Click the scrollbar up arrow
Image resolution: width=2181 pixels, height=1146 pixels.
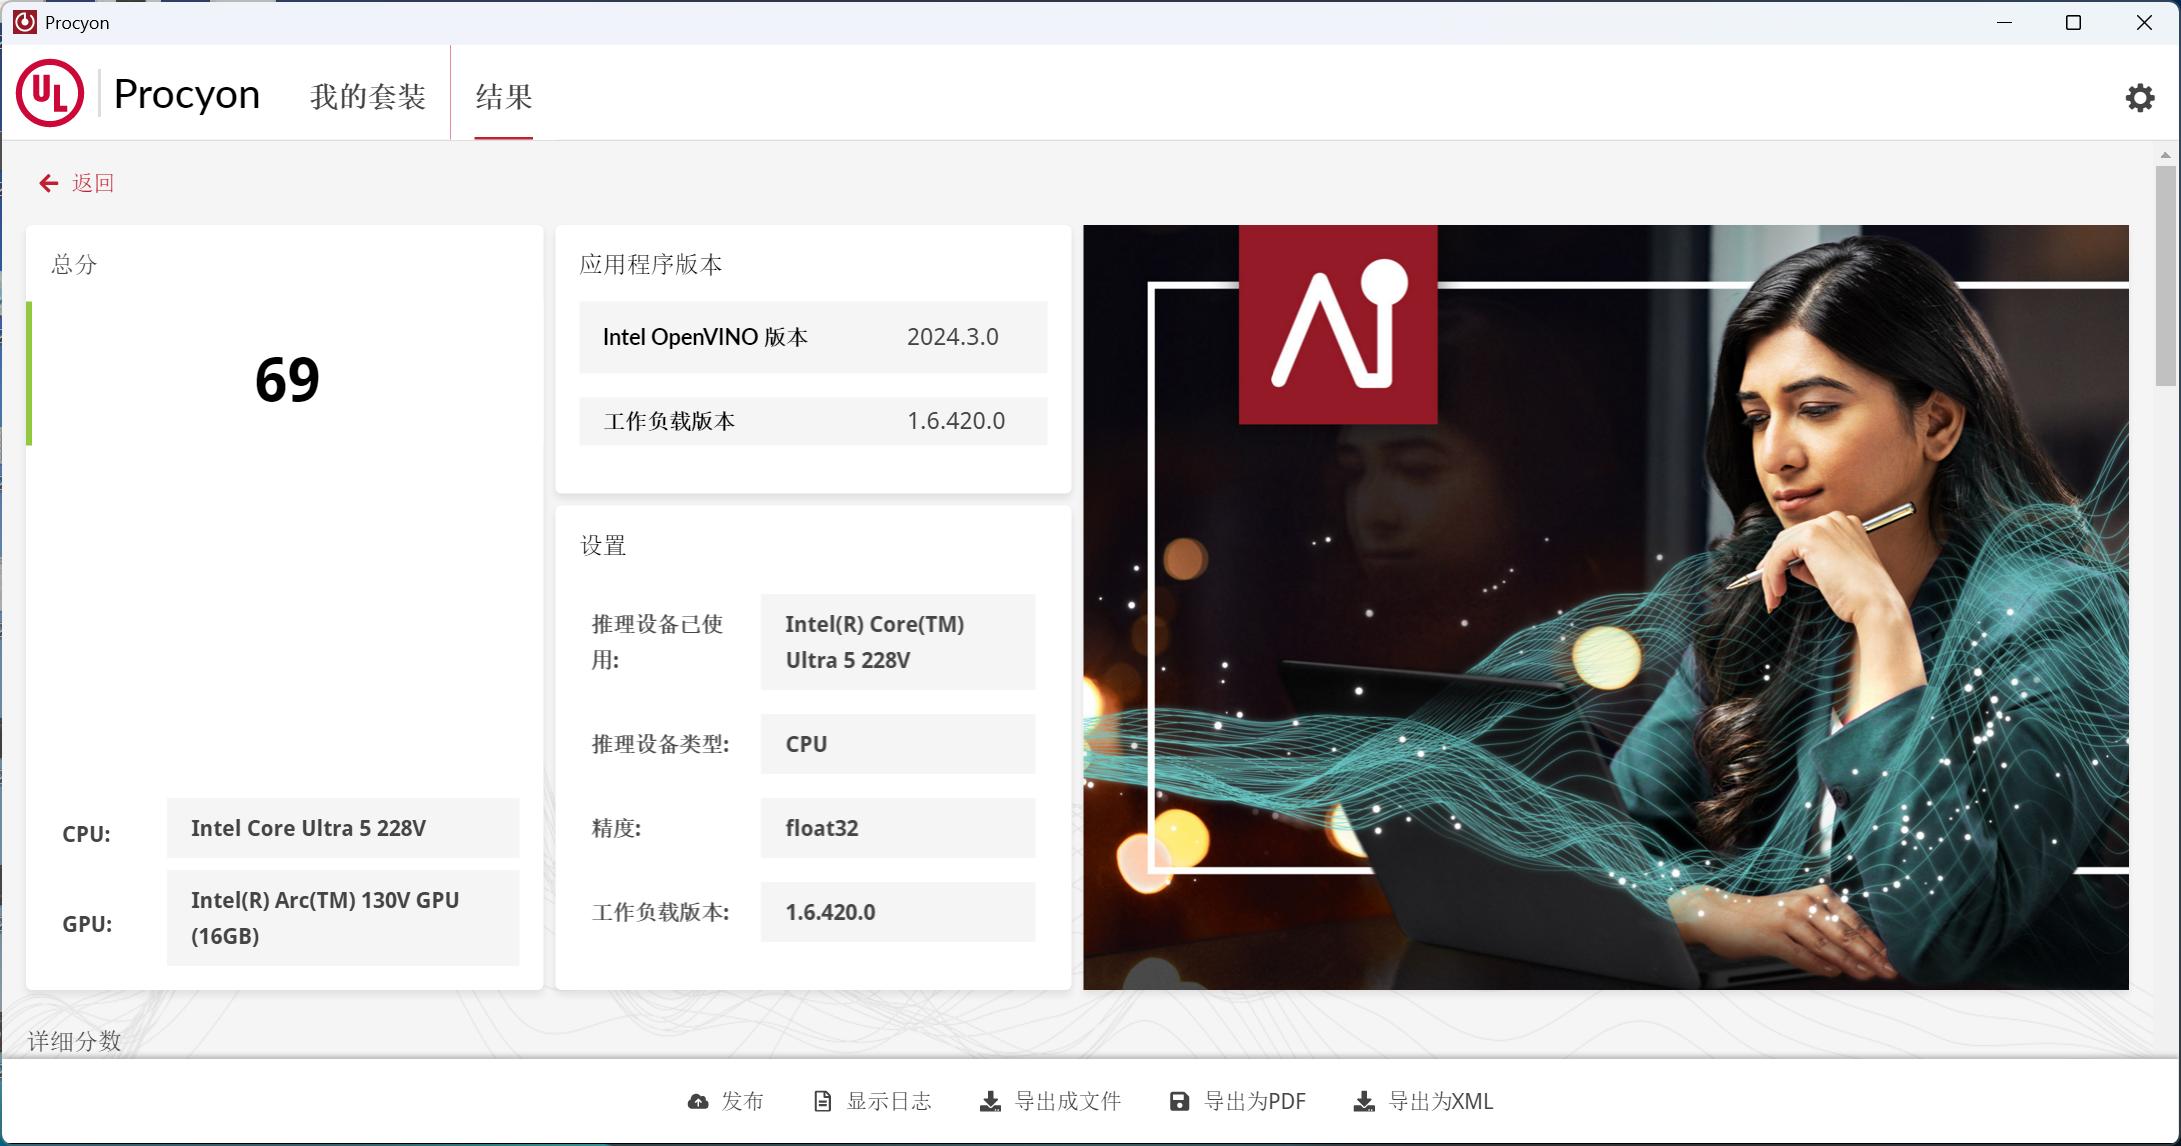point(2165,155)
